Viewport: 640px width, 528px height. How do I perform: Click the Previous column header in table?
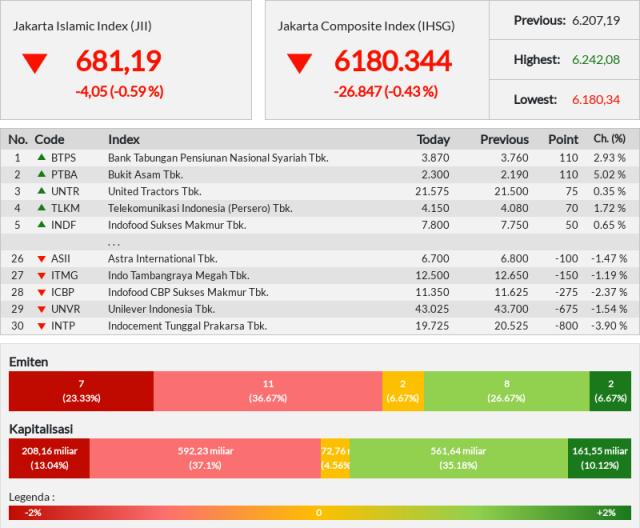coord(504,140)
